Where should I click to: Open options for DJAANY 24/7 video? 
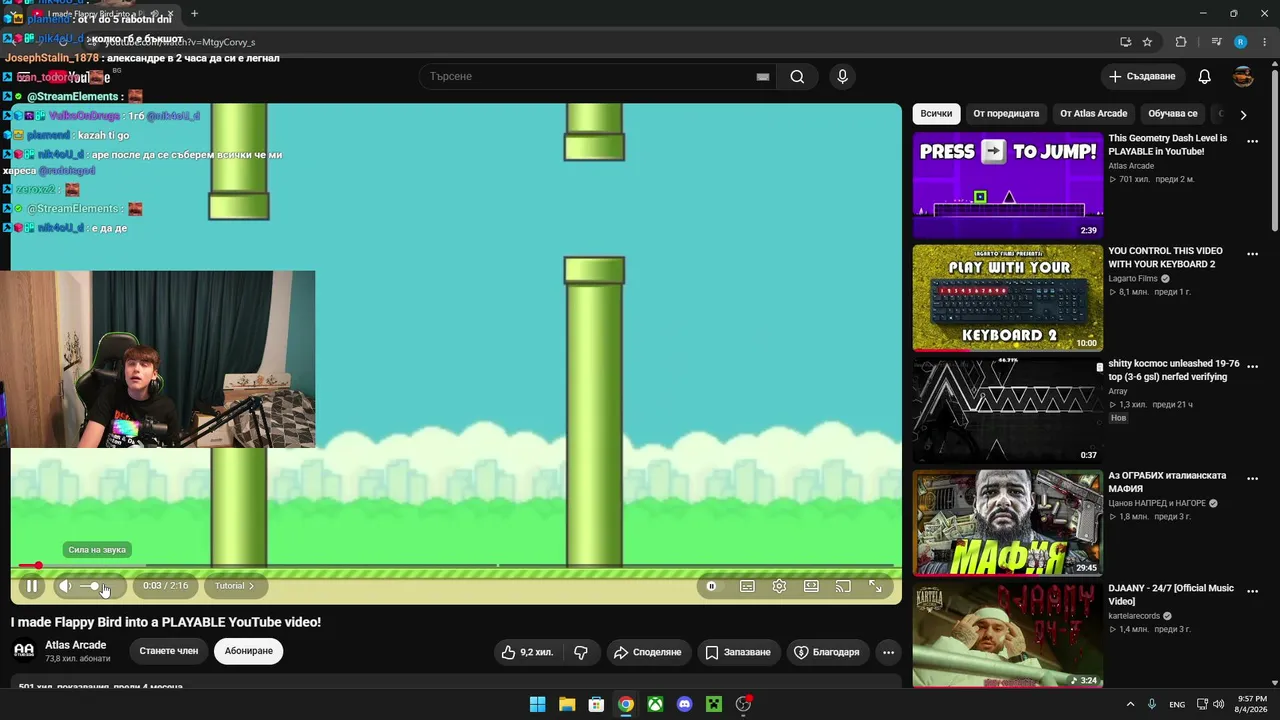1252,591
